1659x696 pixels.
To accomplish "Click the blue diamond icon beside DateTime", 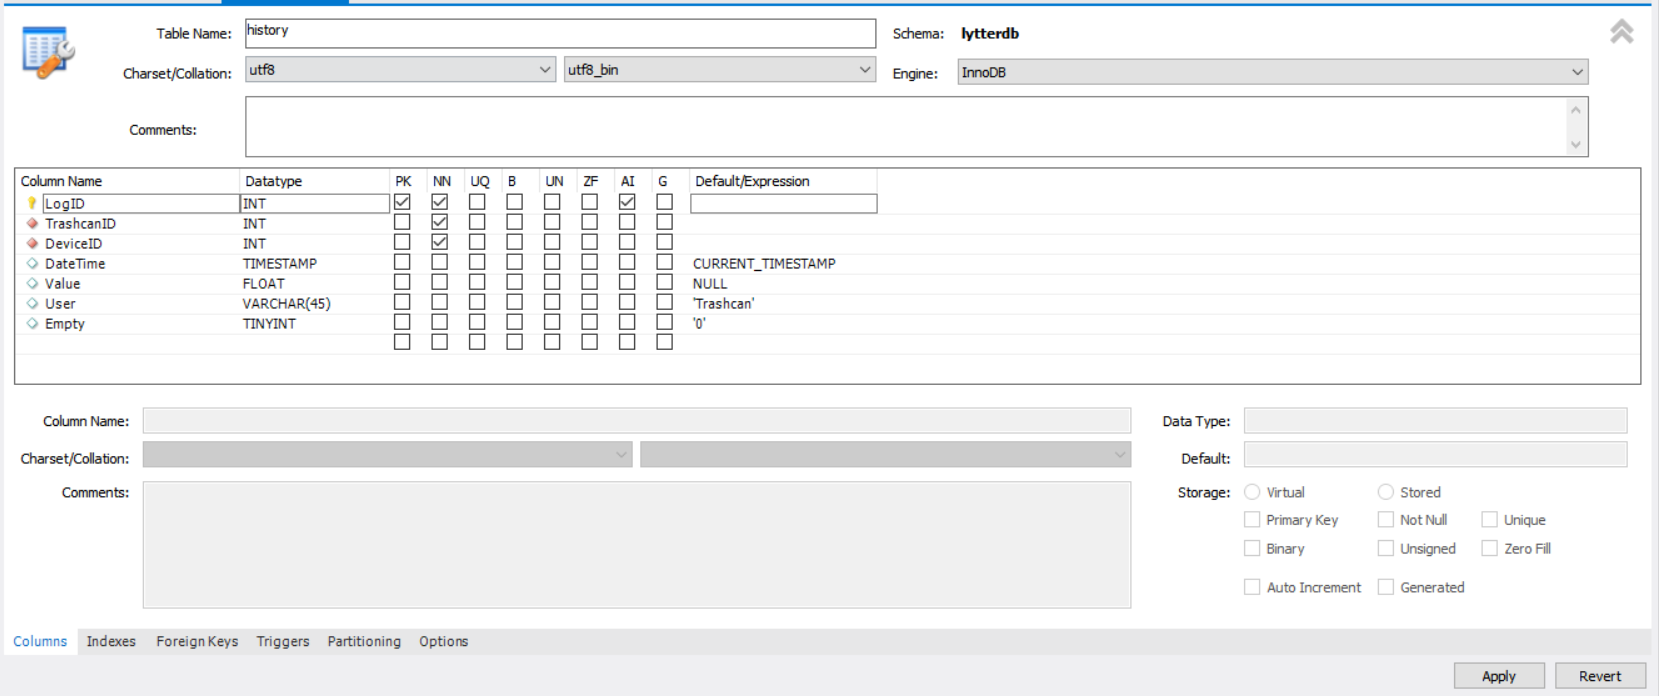I will coord(32,264).
